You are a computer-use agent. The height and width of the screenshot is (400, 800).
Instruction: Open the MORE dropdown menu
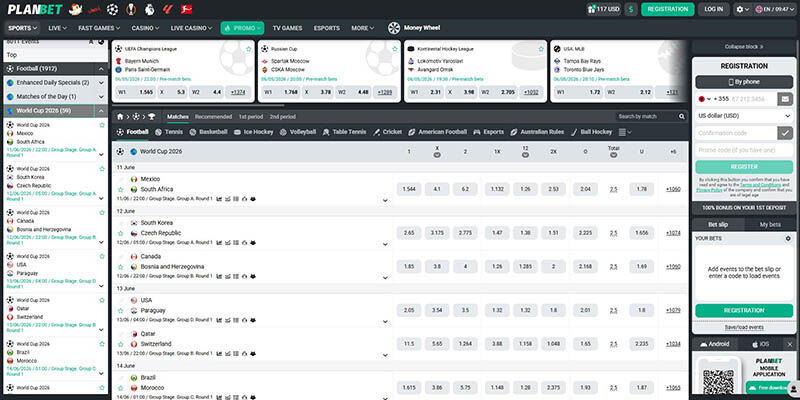pyautogui.click(x=363, y=28)
